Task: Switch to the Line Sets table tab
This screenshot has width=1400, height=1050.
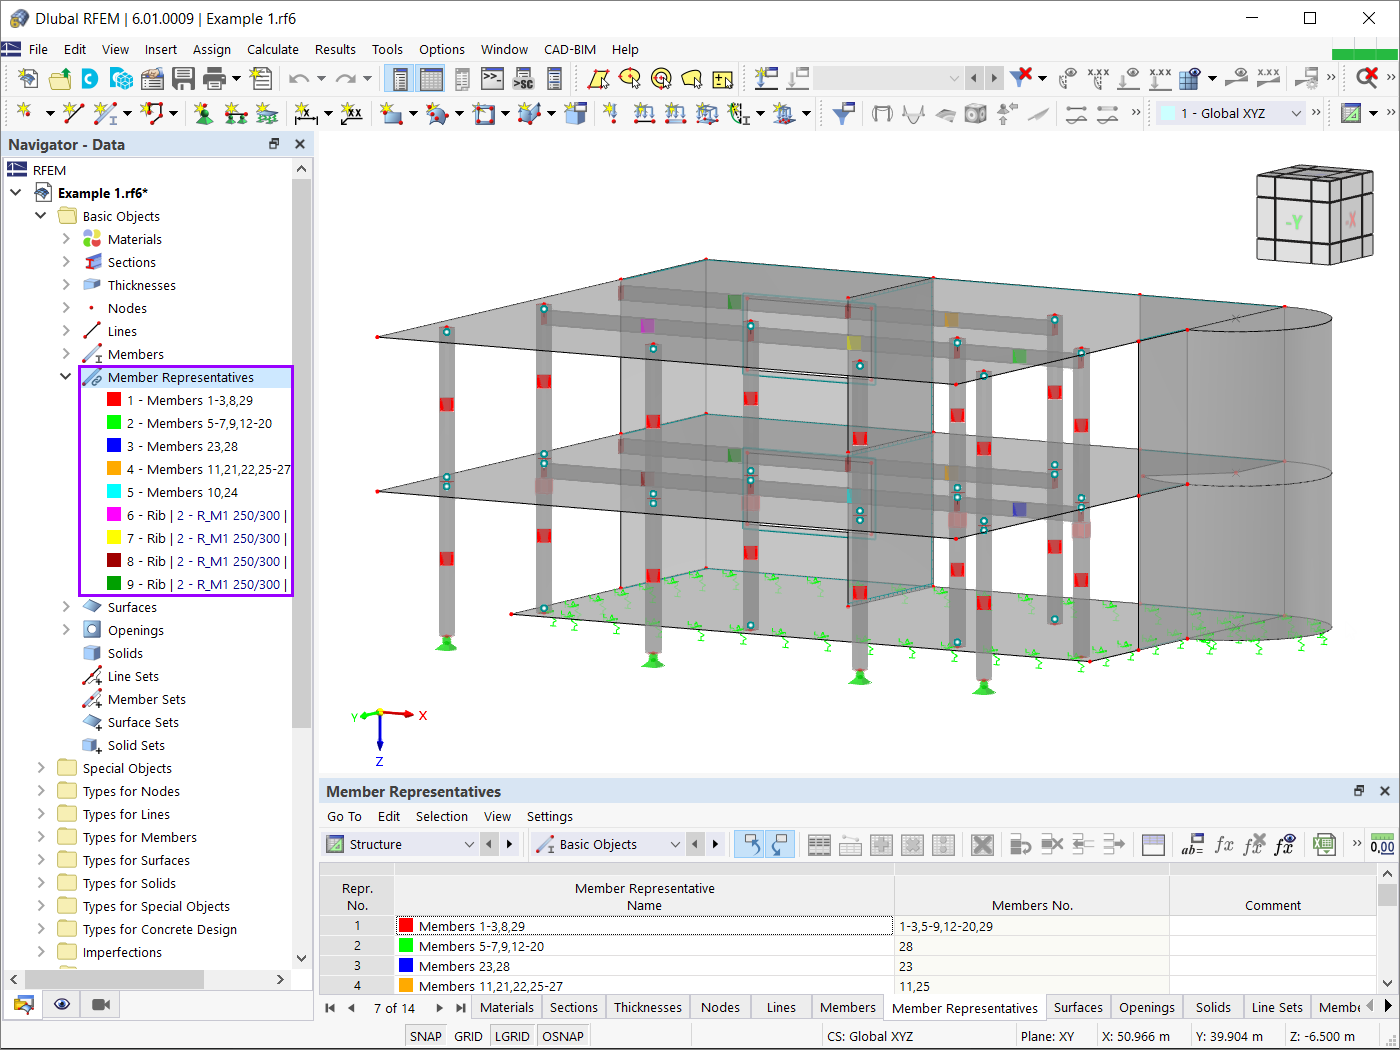Action: click(x=1277, y=1007)
